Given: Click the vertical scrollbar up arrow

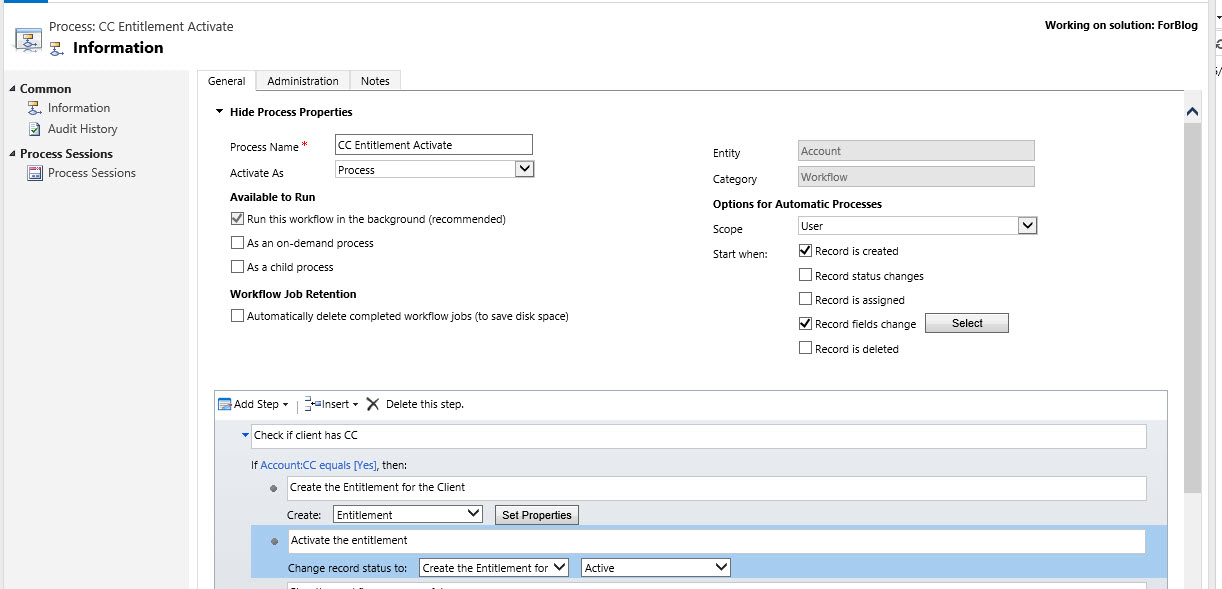Looking at the screenshot, I should pos(1192,112).
